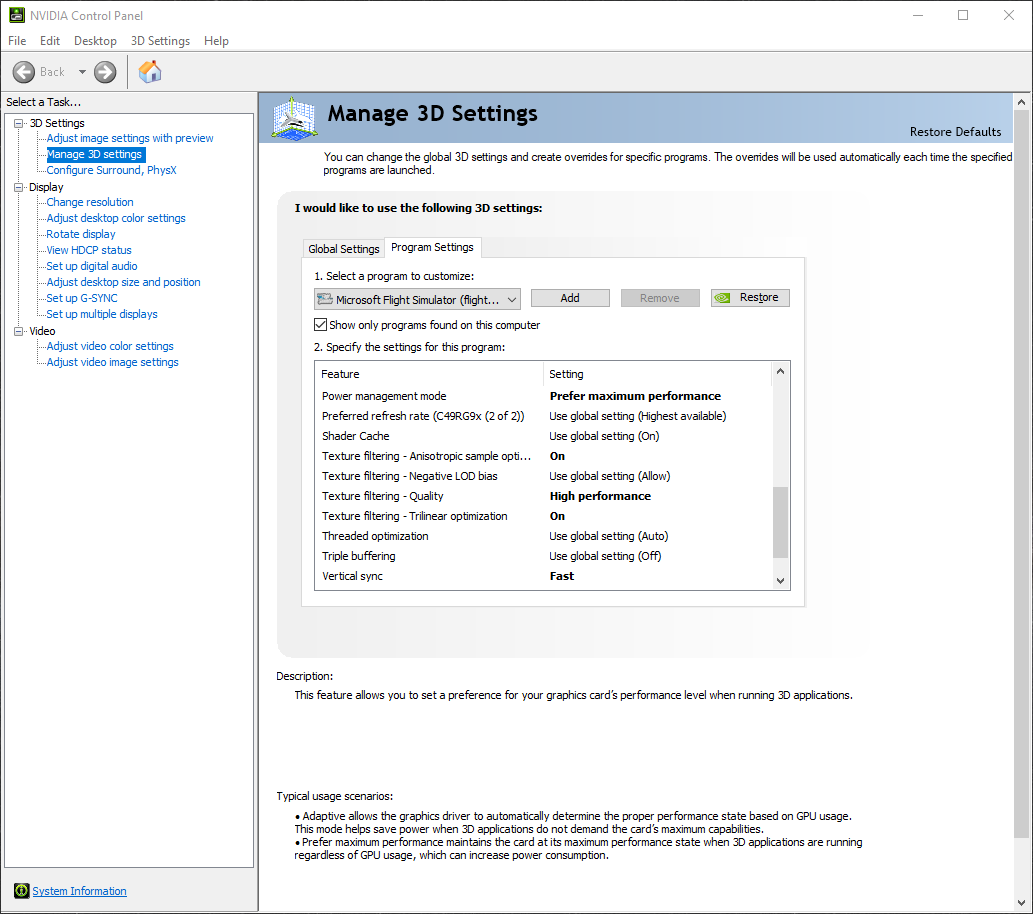This screenshot has height=914, width=1033.
Task: Click the Home icon in toolbar
Action: coord(150,71)
